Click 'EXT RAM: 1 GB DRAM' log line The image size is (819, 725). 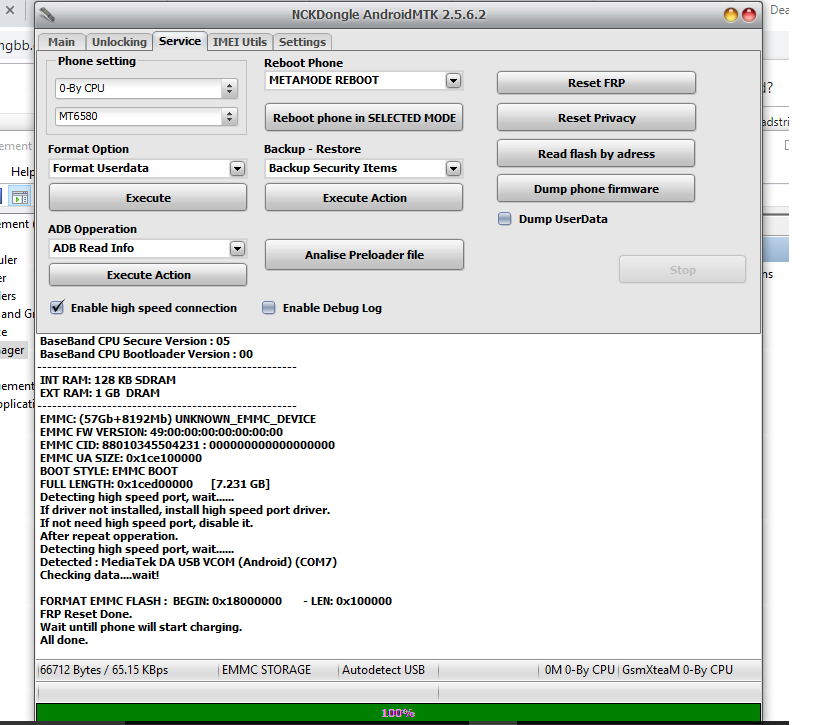click(x=100, y=393)
